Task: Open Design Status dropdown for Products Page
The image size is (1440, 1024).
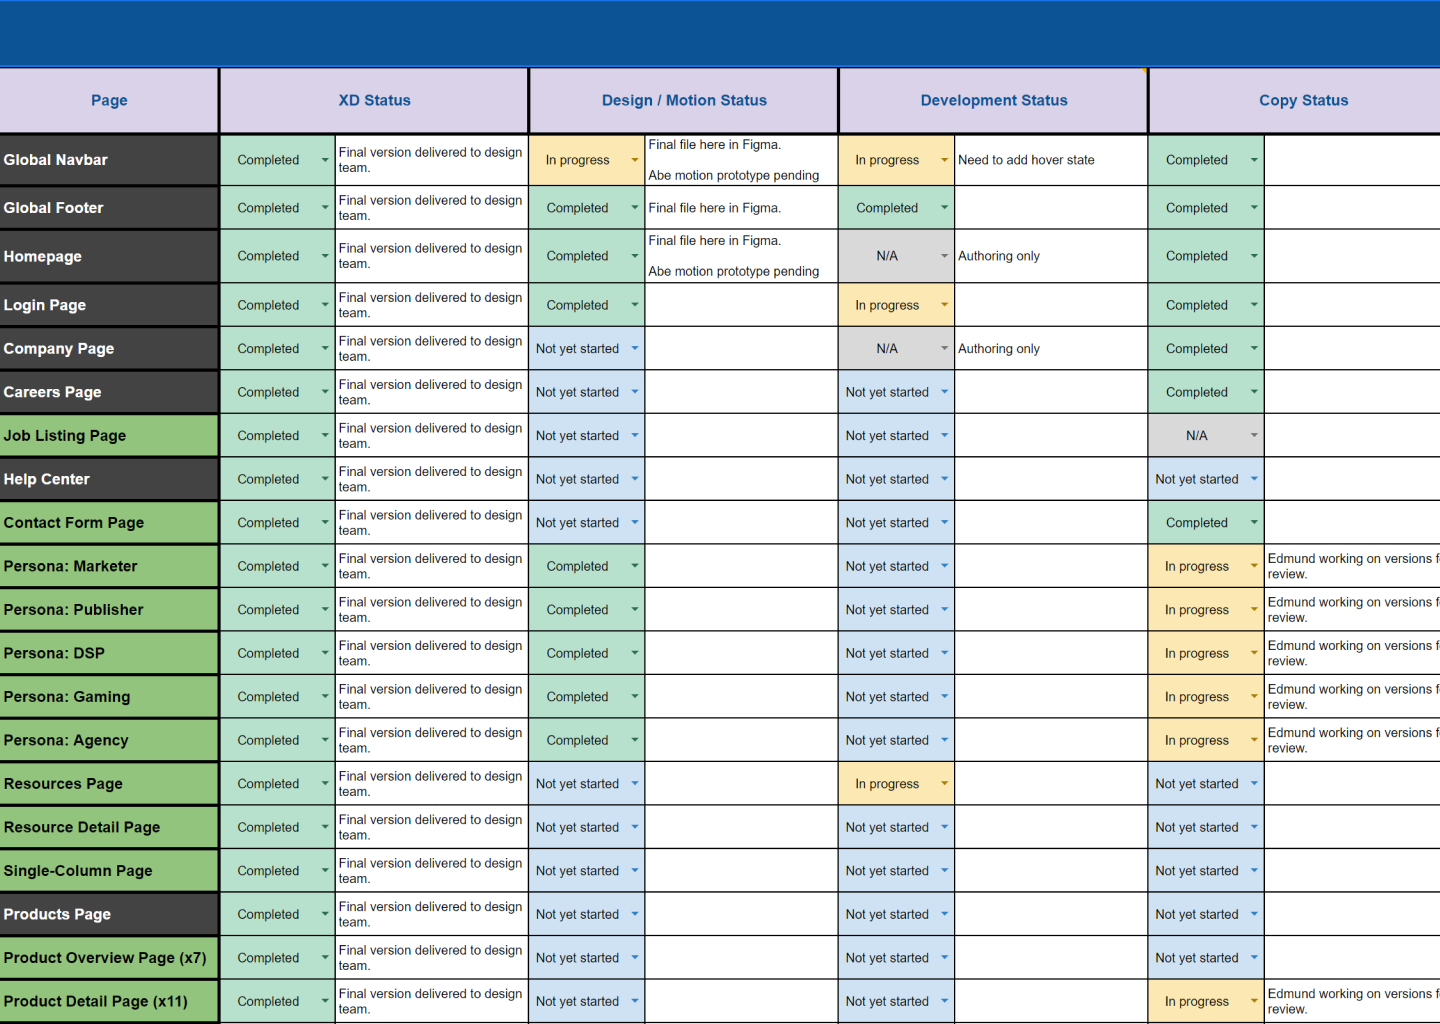Action: 635,914
